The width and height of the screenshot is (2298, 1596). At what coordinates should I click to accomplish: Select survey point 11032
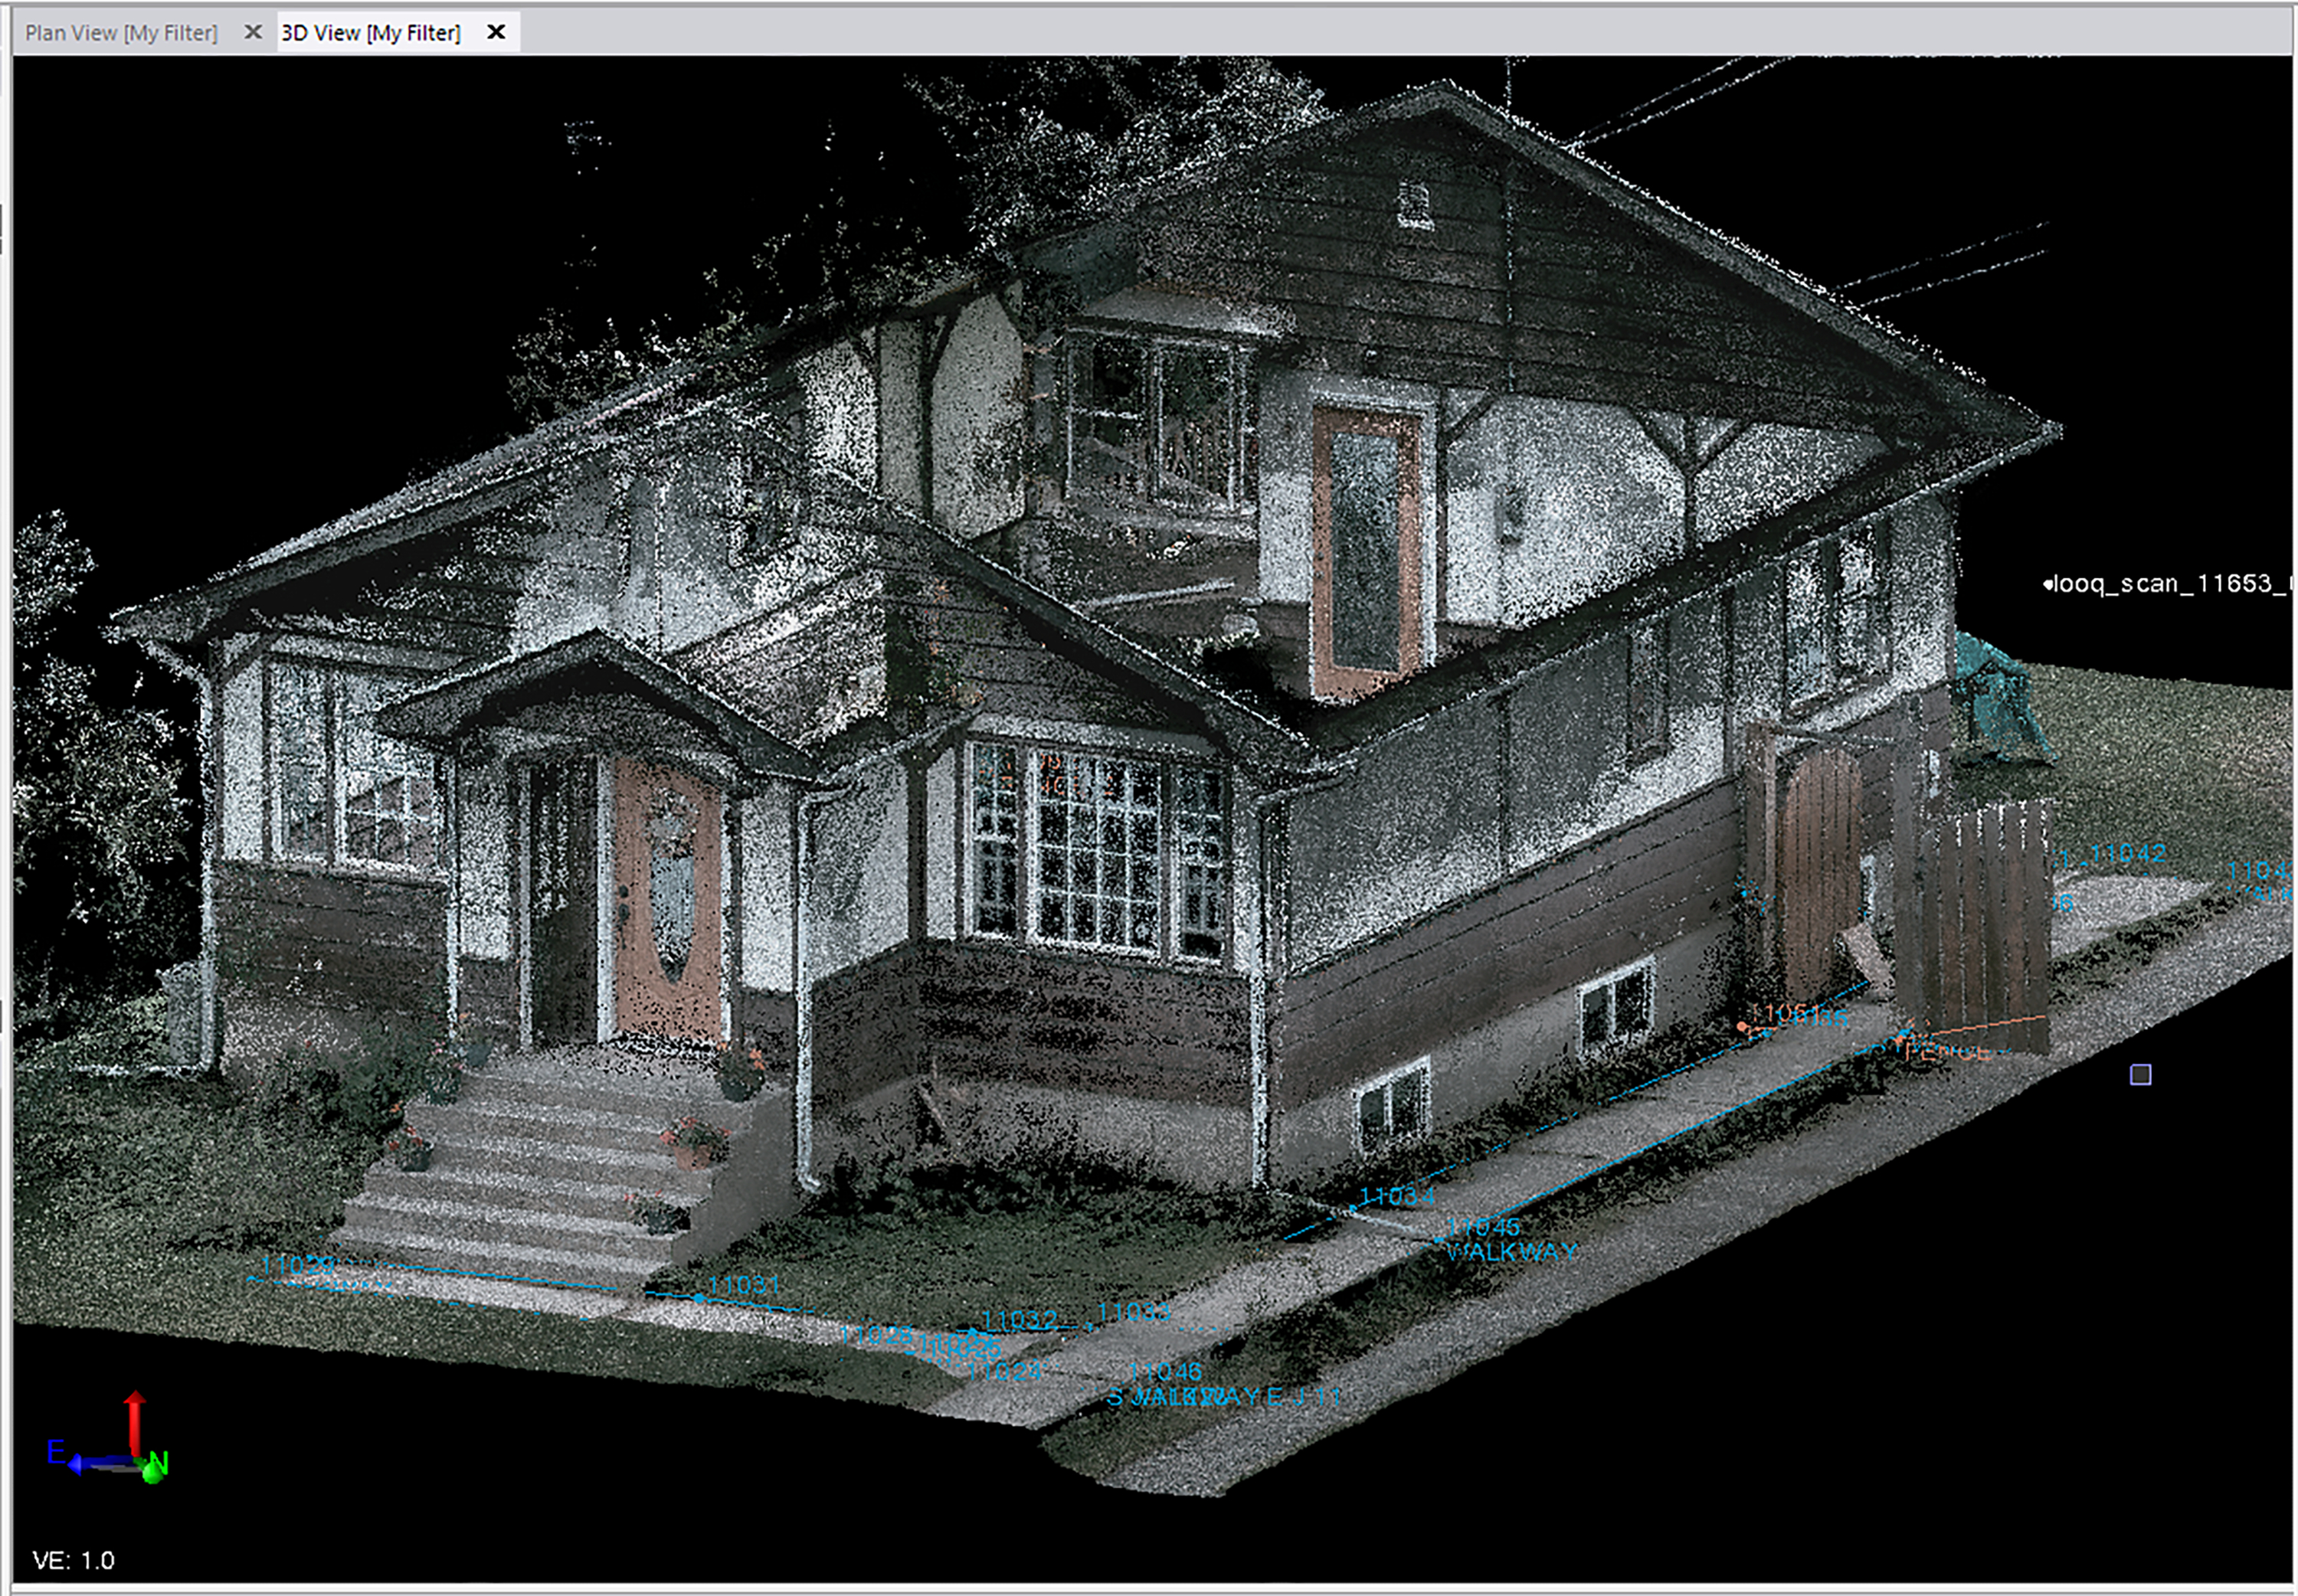click(1020, 1320)
